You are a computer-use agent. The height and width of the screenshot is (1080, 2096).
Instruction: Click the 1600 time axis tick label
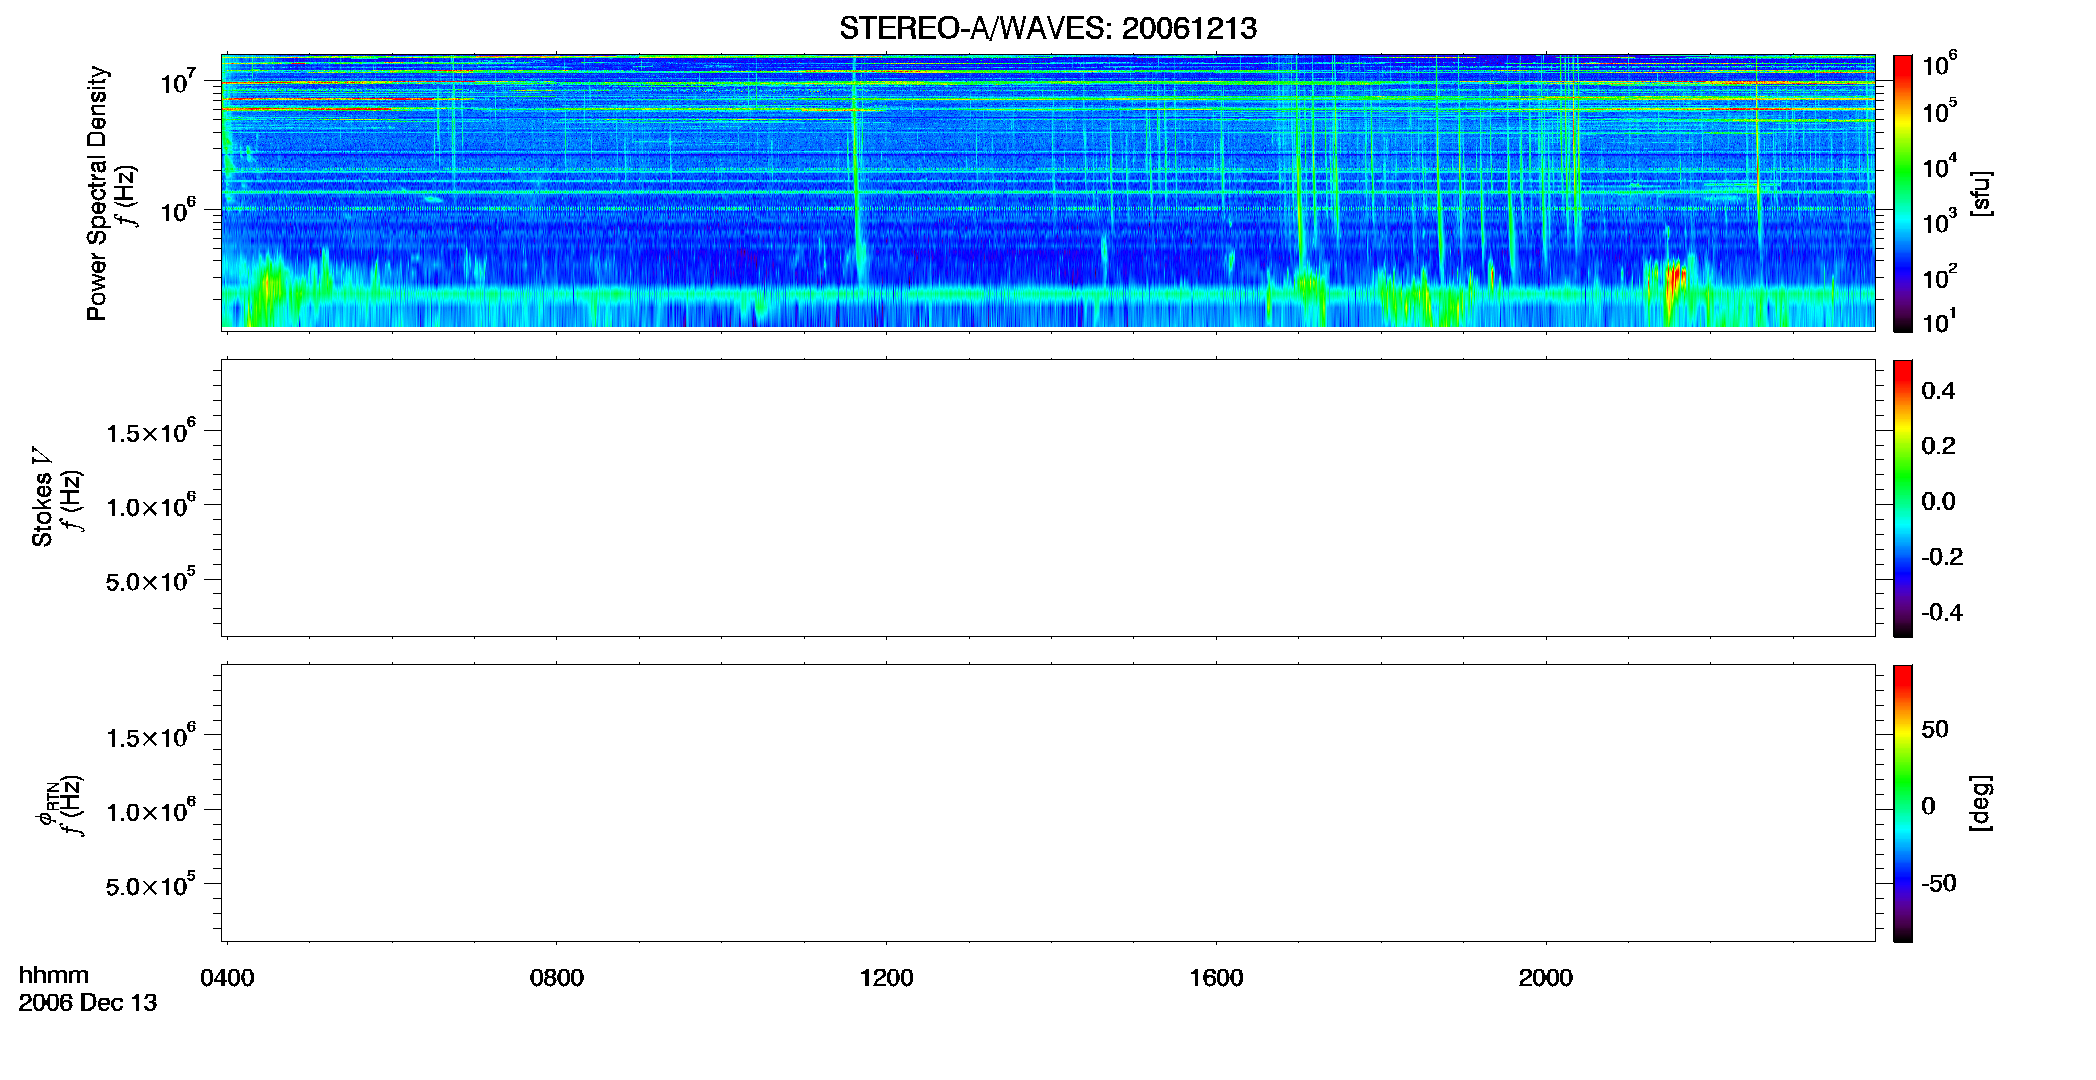click(x=1216, y=978)
